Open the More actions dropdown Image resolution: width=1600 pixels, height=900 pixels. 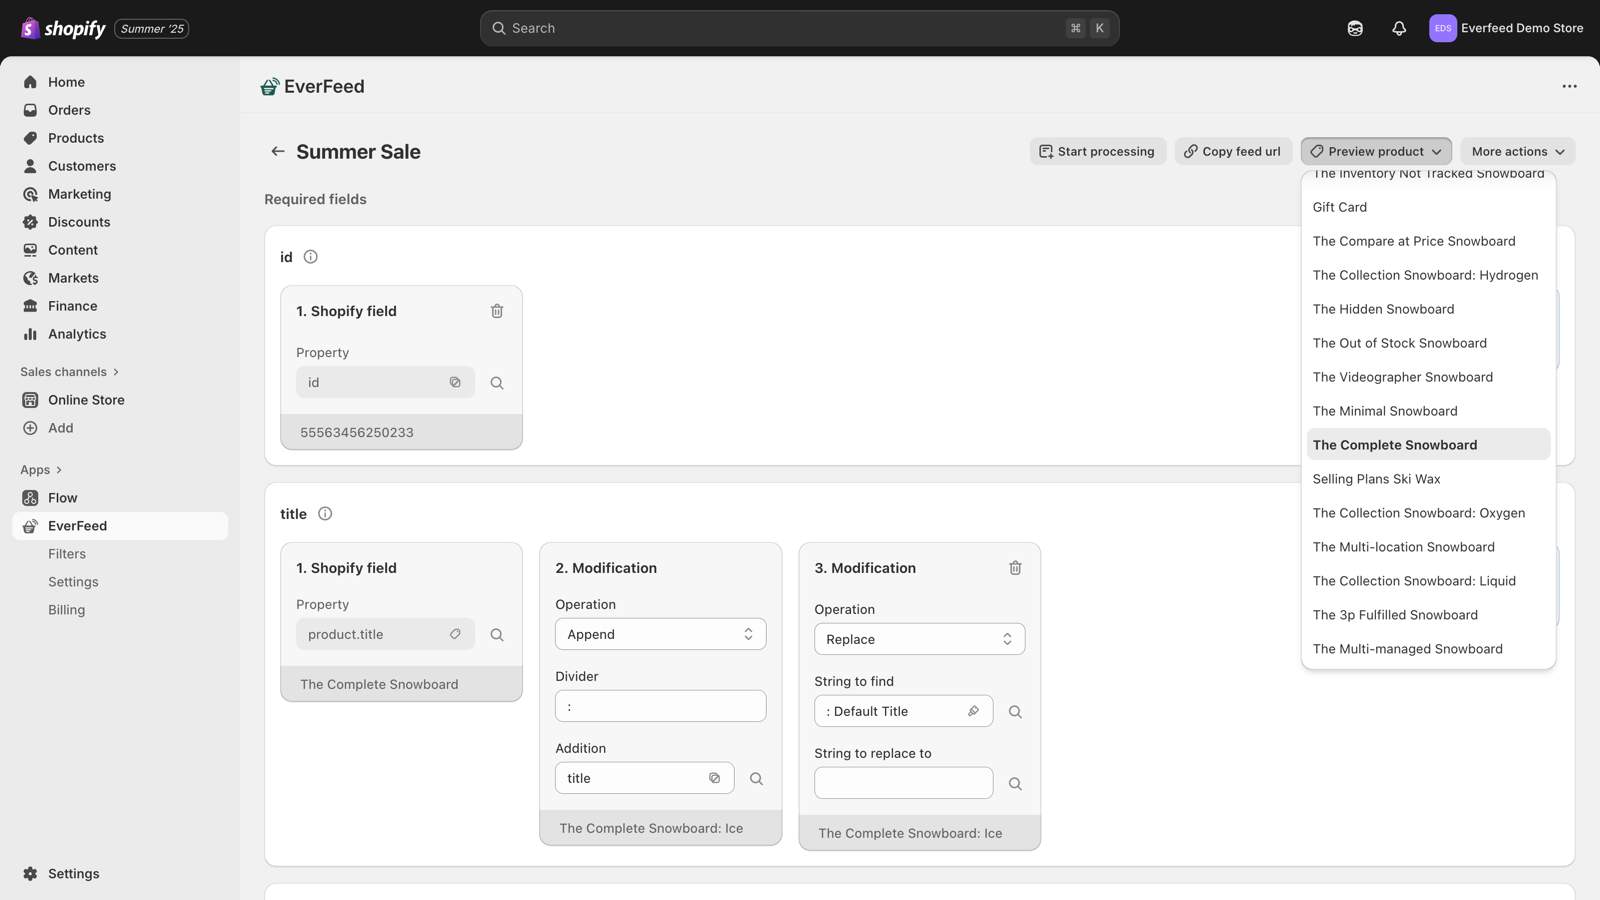pyautogui.click(x=1518, y=151)
